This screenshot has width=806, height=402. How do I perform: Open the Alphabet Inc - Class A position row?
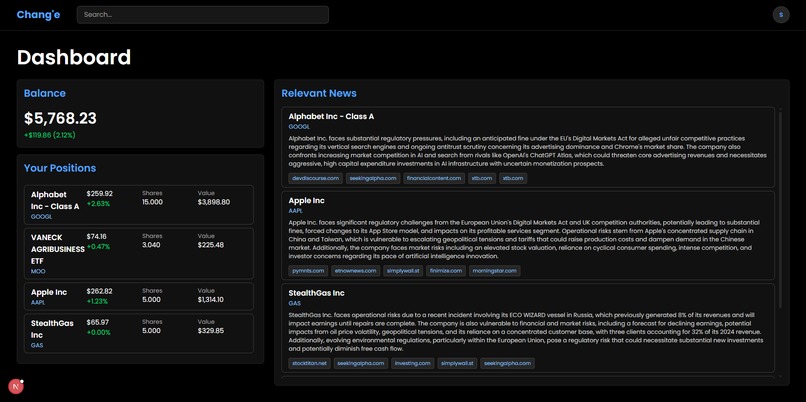tap(139, 205)
